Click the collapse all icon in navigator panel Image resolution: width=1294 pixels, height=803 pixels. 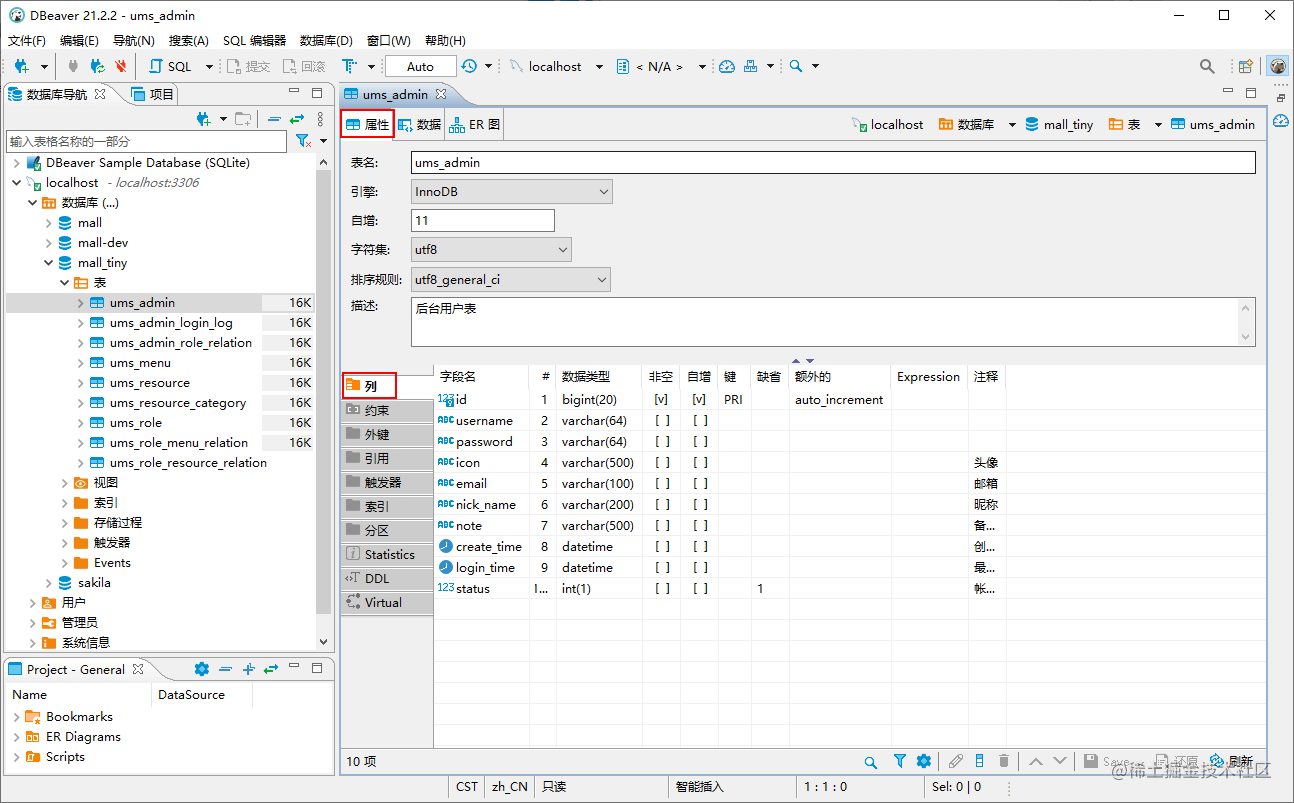click(274, 119)
